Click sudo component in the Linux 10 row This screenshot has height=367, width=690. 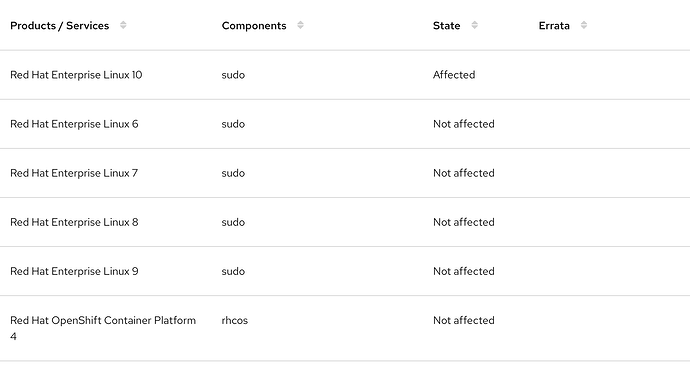(x=233, y=75)
